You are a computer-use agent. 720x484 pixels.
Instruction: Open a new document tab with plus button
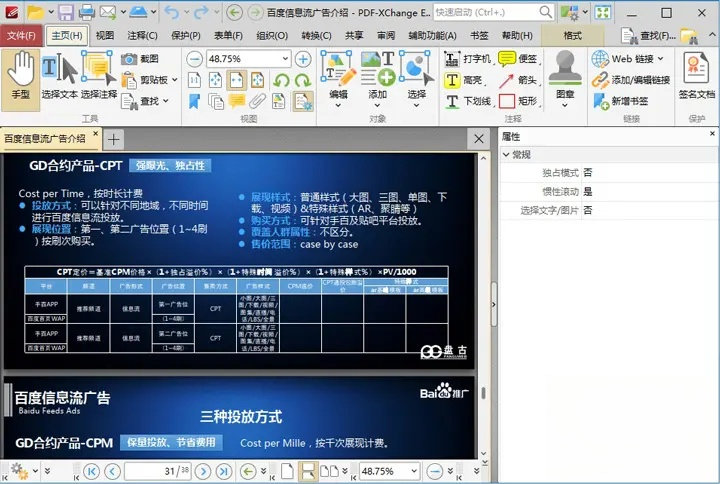[113, 139]
